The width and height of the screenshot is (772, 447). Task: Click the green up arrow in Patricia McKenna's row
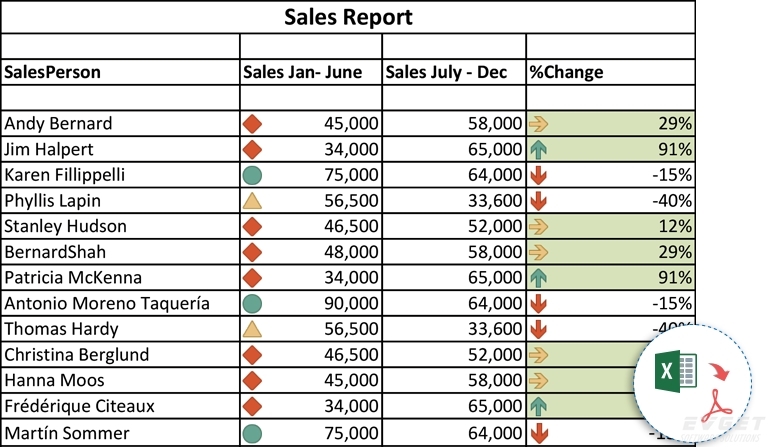pyautogui.click(x=540, y=278)
